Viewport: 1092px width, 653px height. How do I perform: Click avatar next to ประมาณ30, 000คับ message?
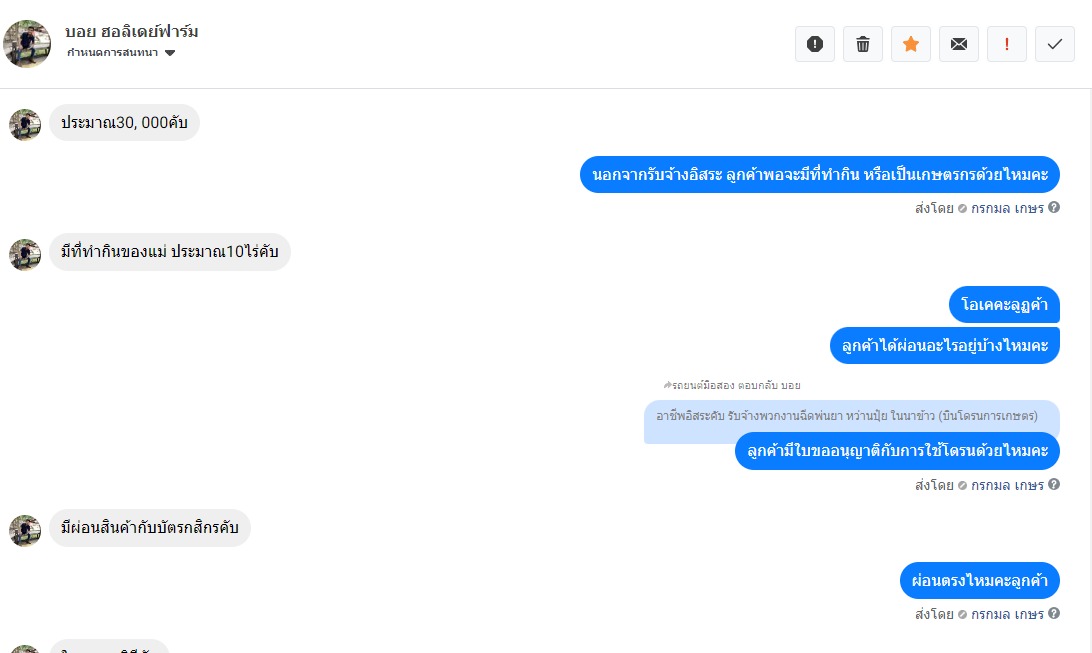point(25,124)
